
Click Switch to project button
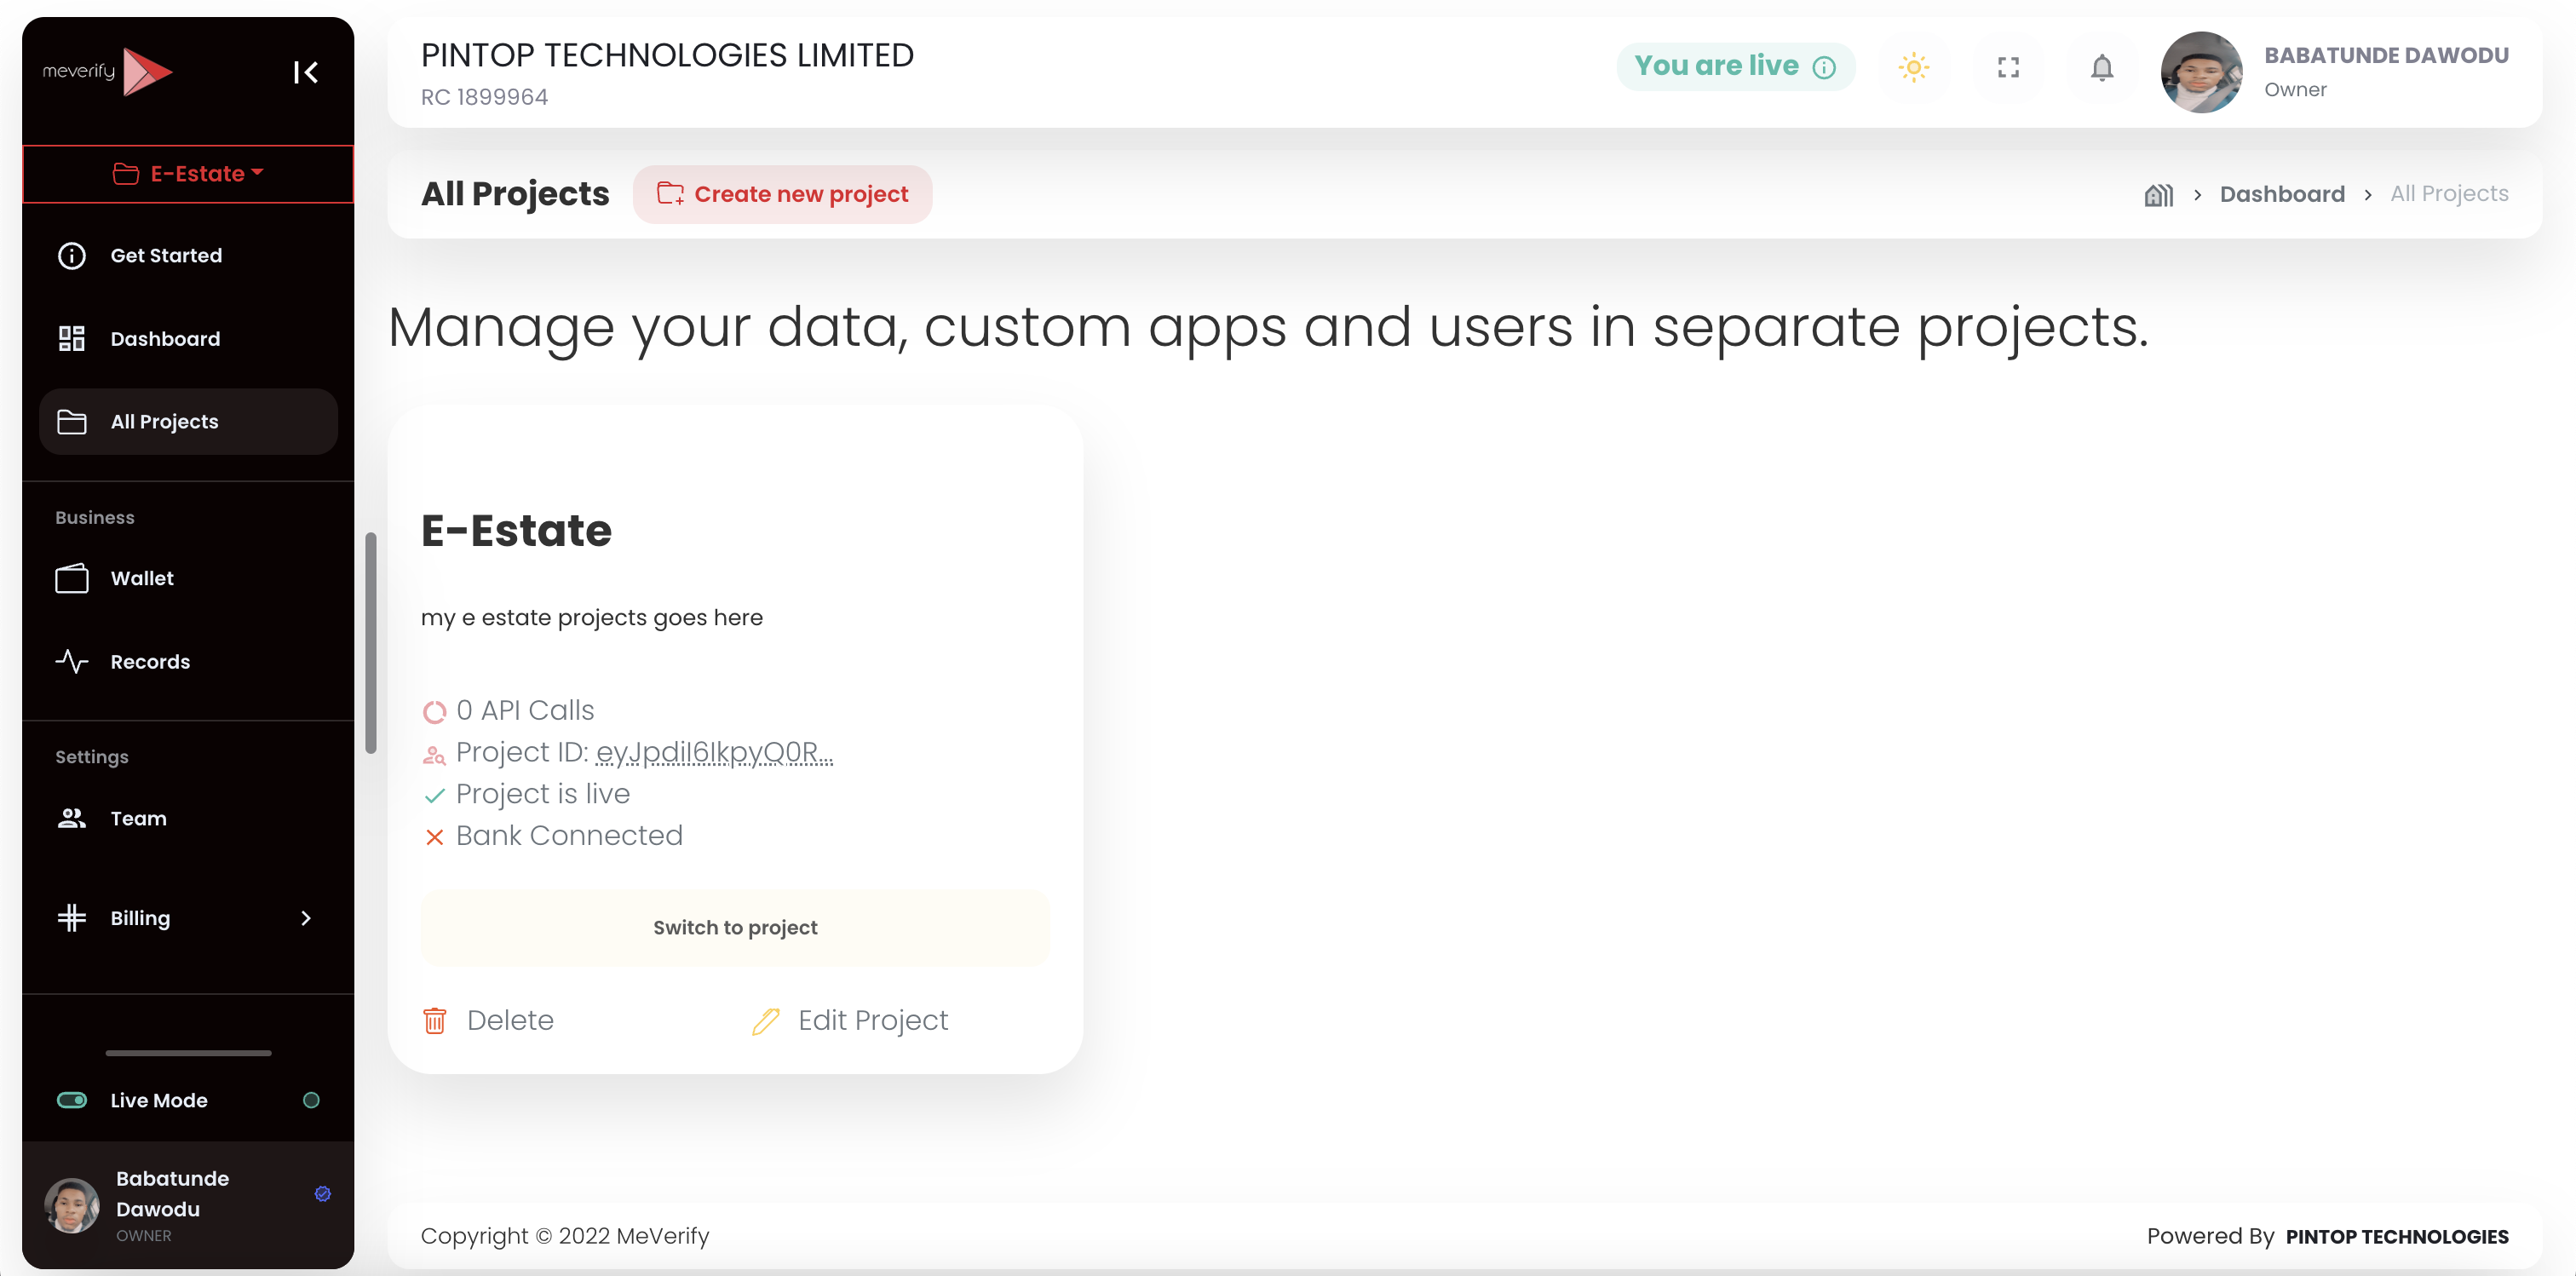[x=735, y=928]
